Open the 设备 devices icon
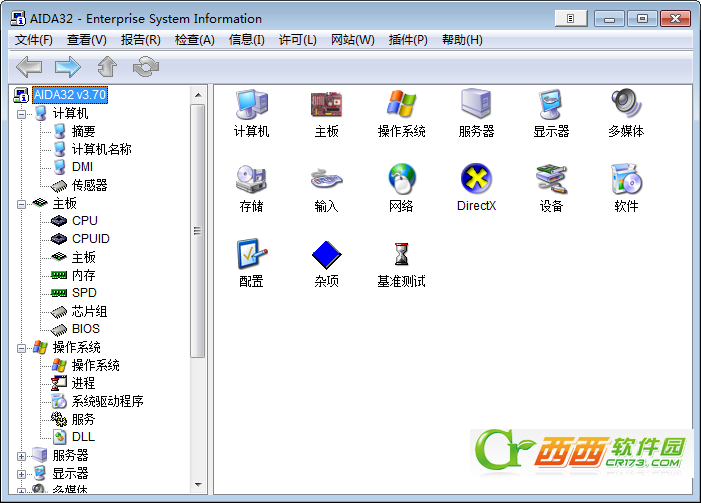This screenshot has height=503, width=701. pyautogui.click(x=551, y=188)
